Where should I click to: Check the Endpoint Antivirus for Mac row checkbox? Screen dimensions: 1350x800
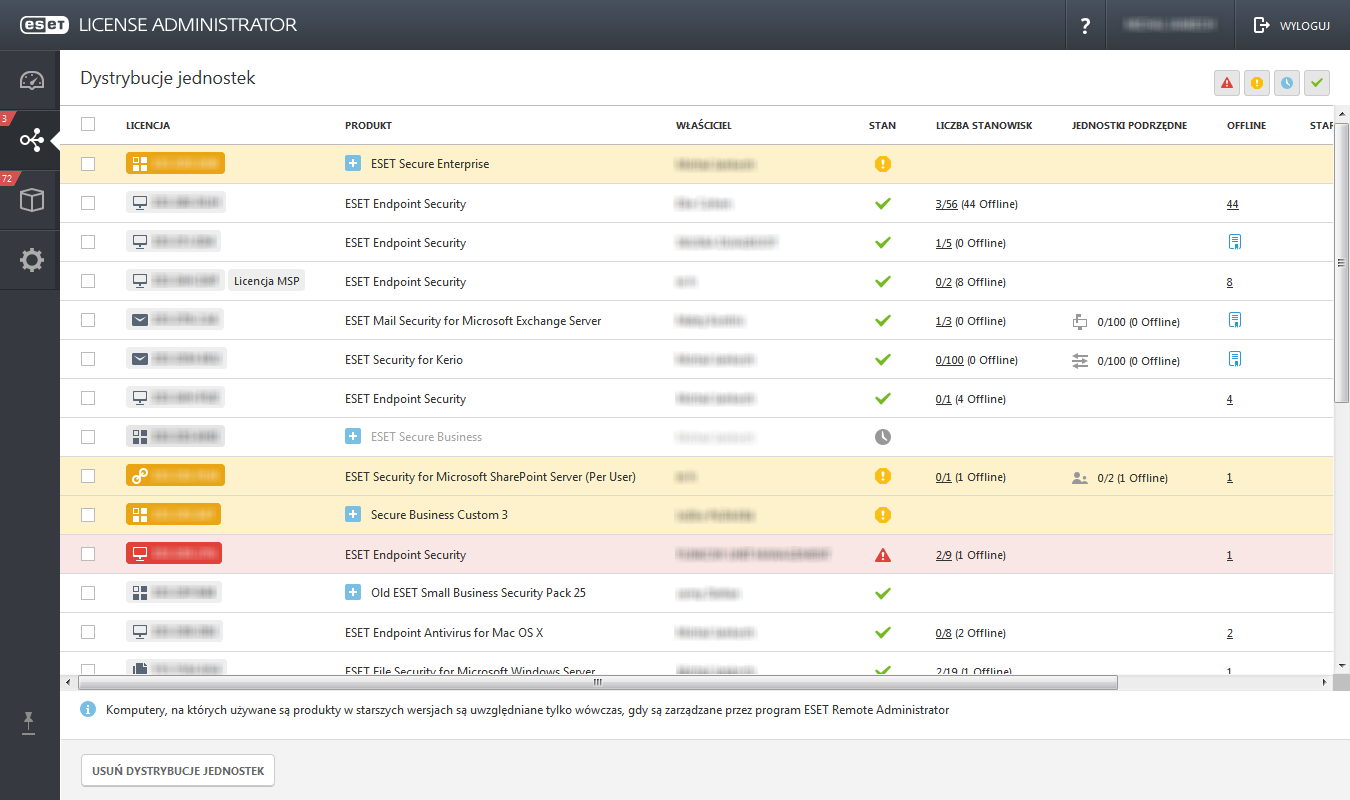pyautogui.click(x=88, y=632)
